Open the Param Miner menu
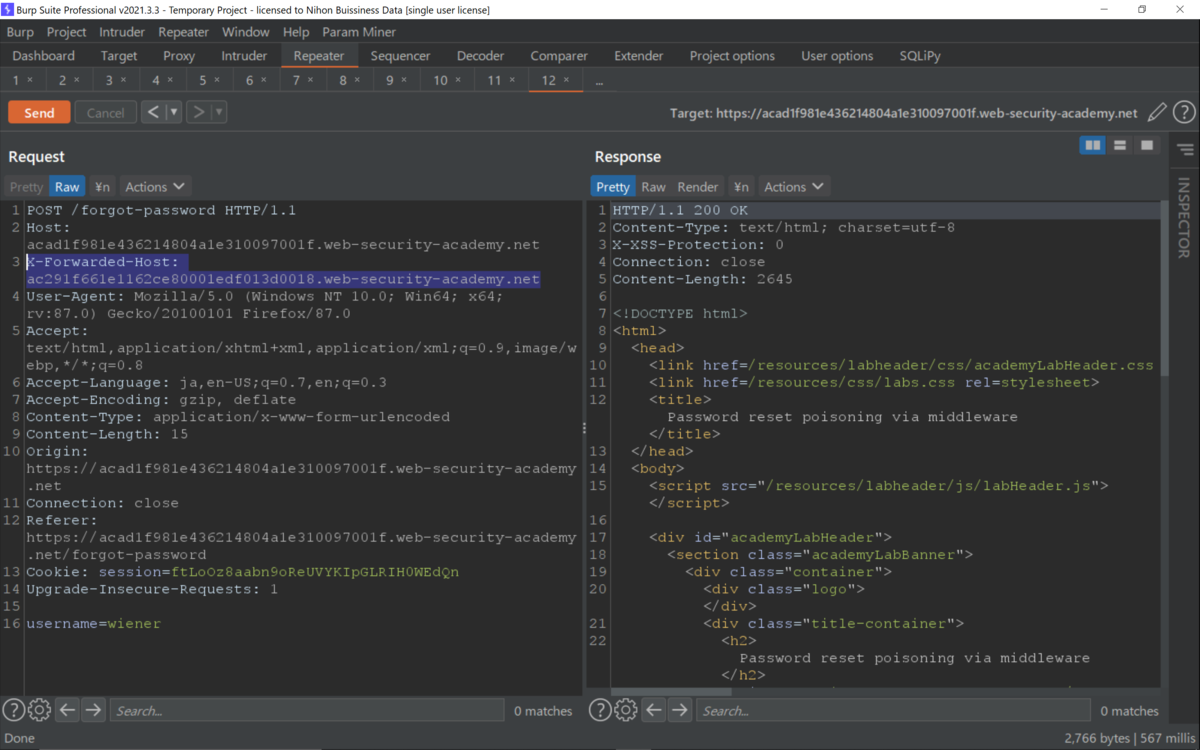 [x=359, y=32]
